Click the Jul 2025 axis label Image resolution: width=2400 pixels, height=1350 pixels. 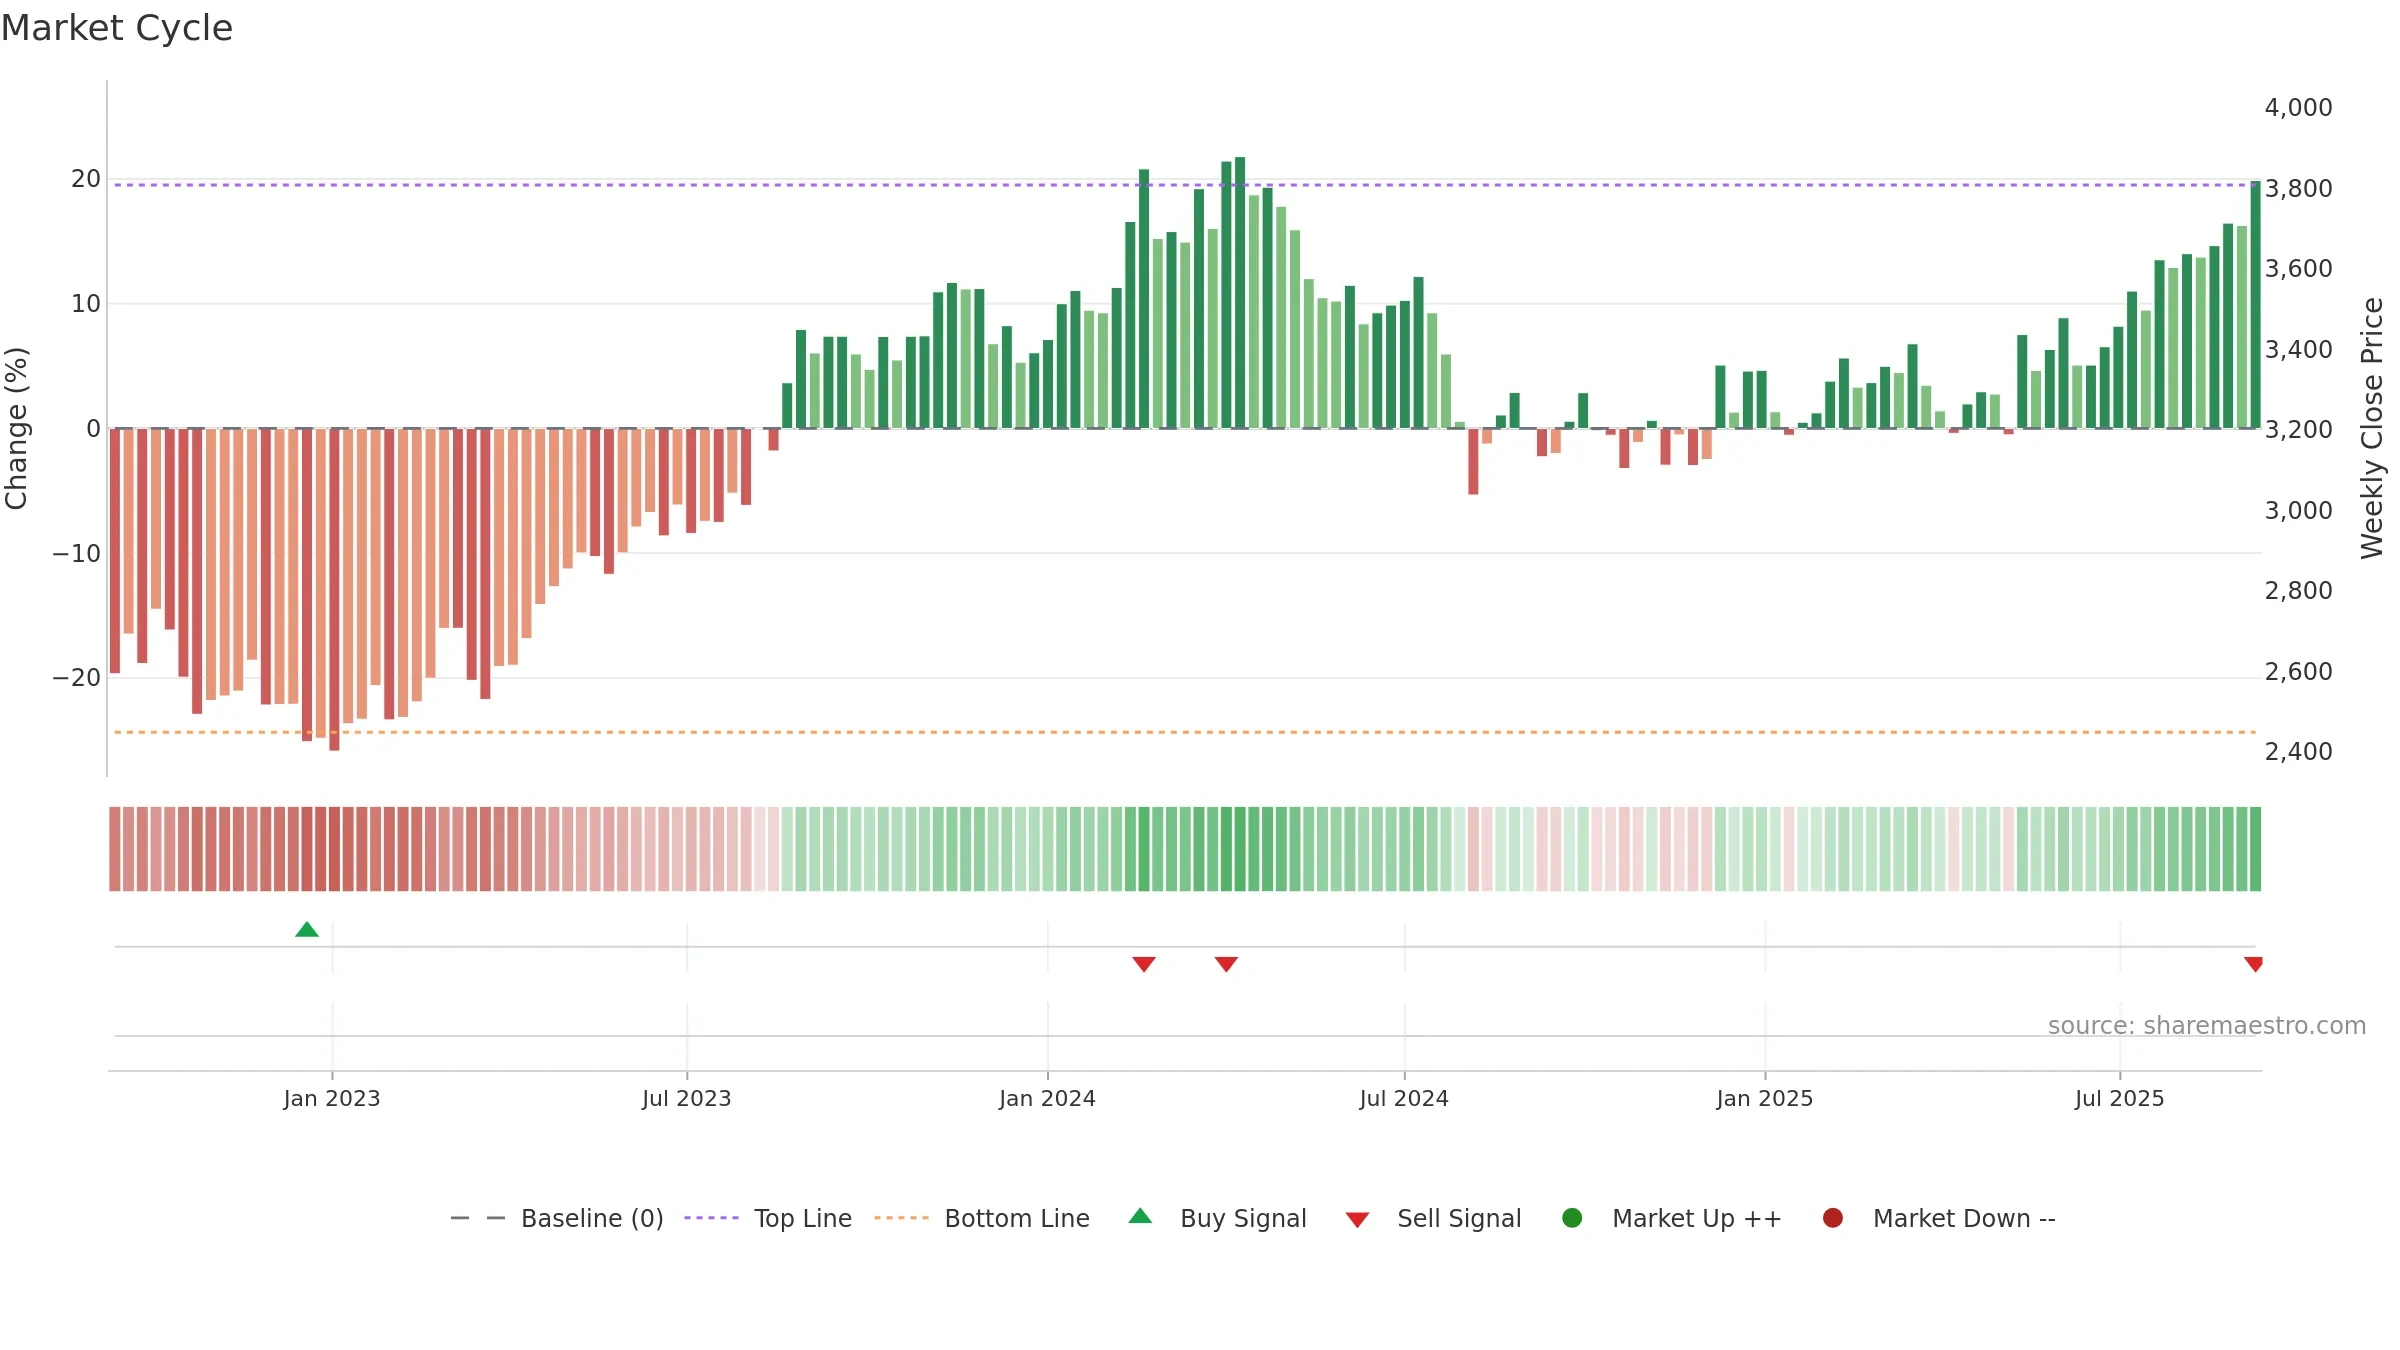2120,1098
